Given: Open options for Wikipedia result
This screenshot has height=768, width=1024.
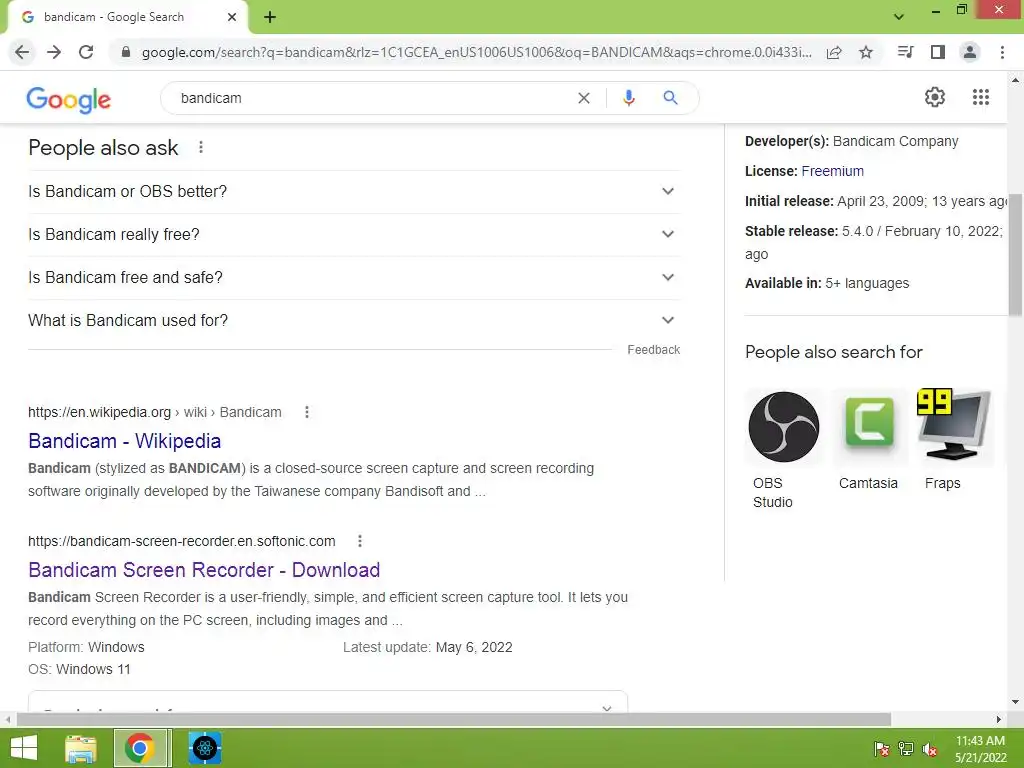Looking at the screenshot, I should [x=307, y=412].
